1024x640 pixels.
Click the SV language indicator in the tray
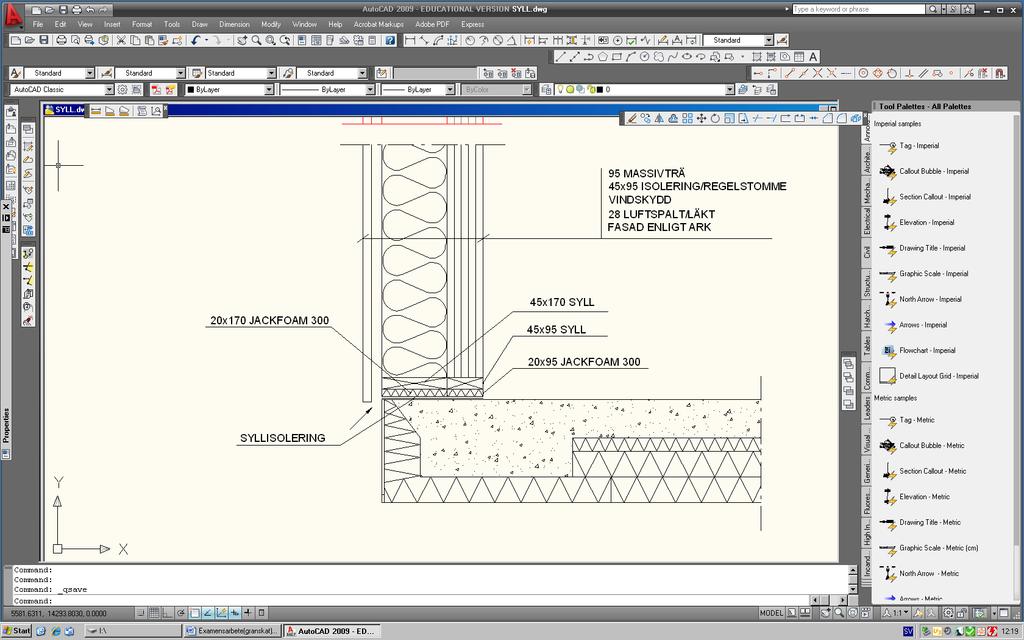click(x=908, y=631)
